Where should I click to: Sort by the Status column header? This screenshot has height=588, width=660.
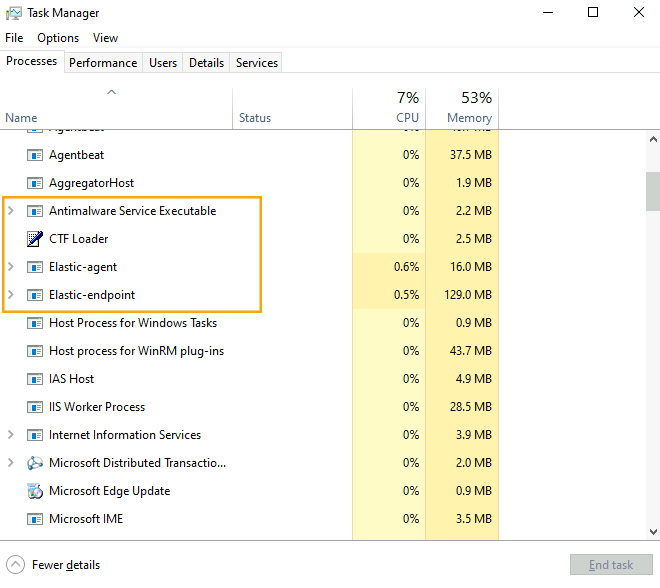(293, 109)
